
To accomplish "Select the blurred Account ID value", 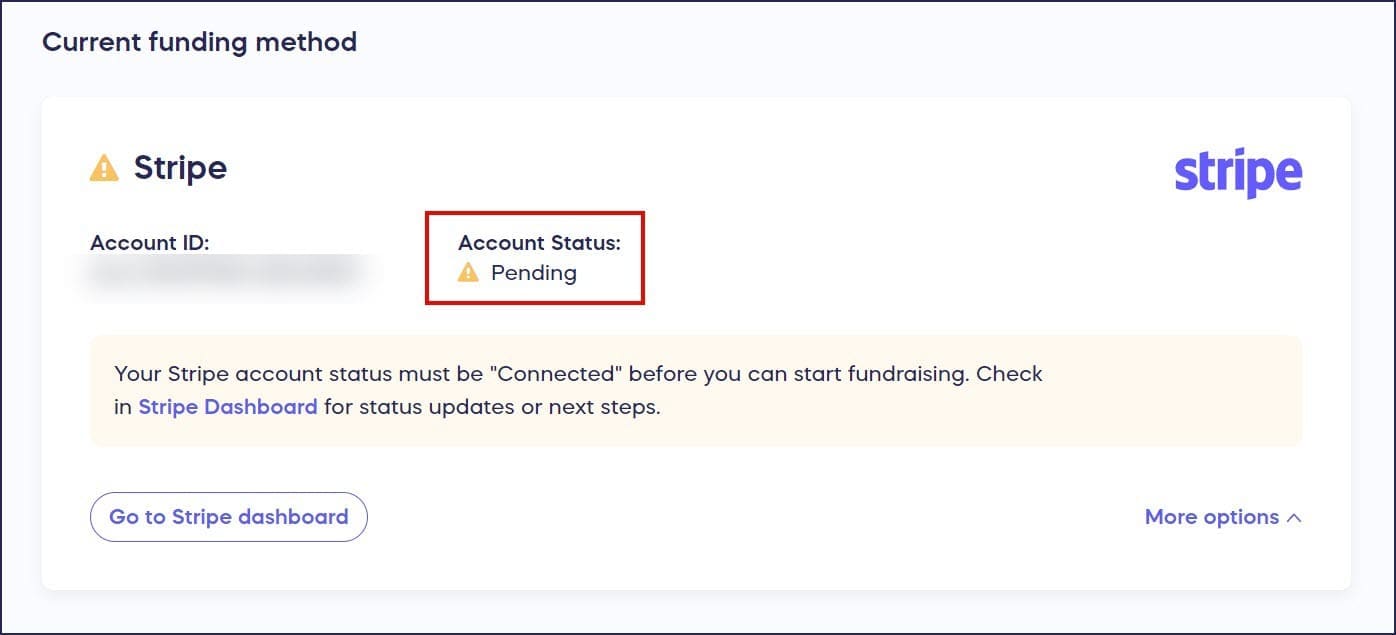I will click(225, 273).
